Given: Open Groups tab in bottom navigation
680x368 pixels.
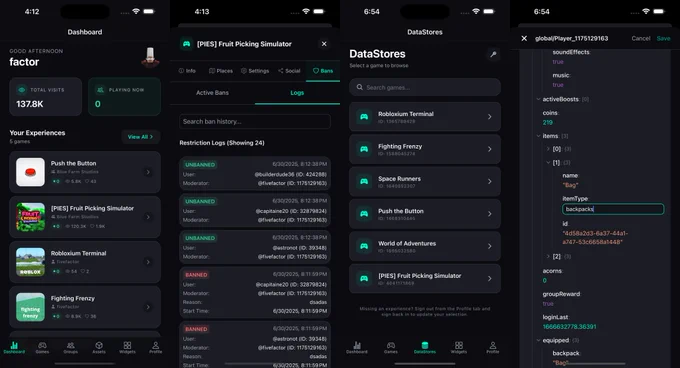Looking at the screenshot, I should pos(70,347).
